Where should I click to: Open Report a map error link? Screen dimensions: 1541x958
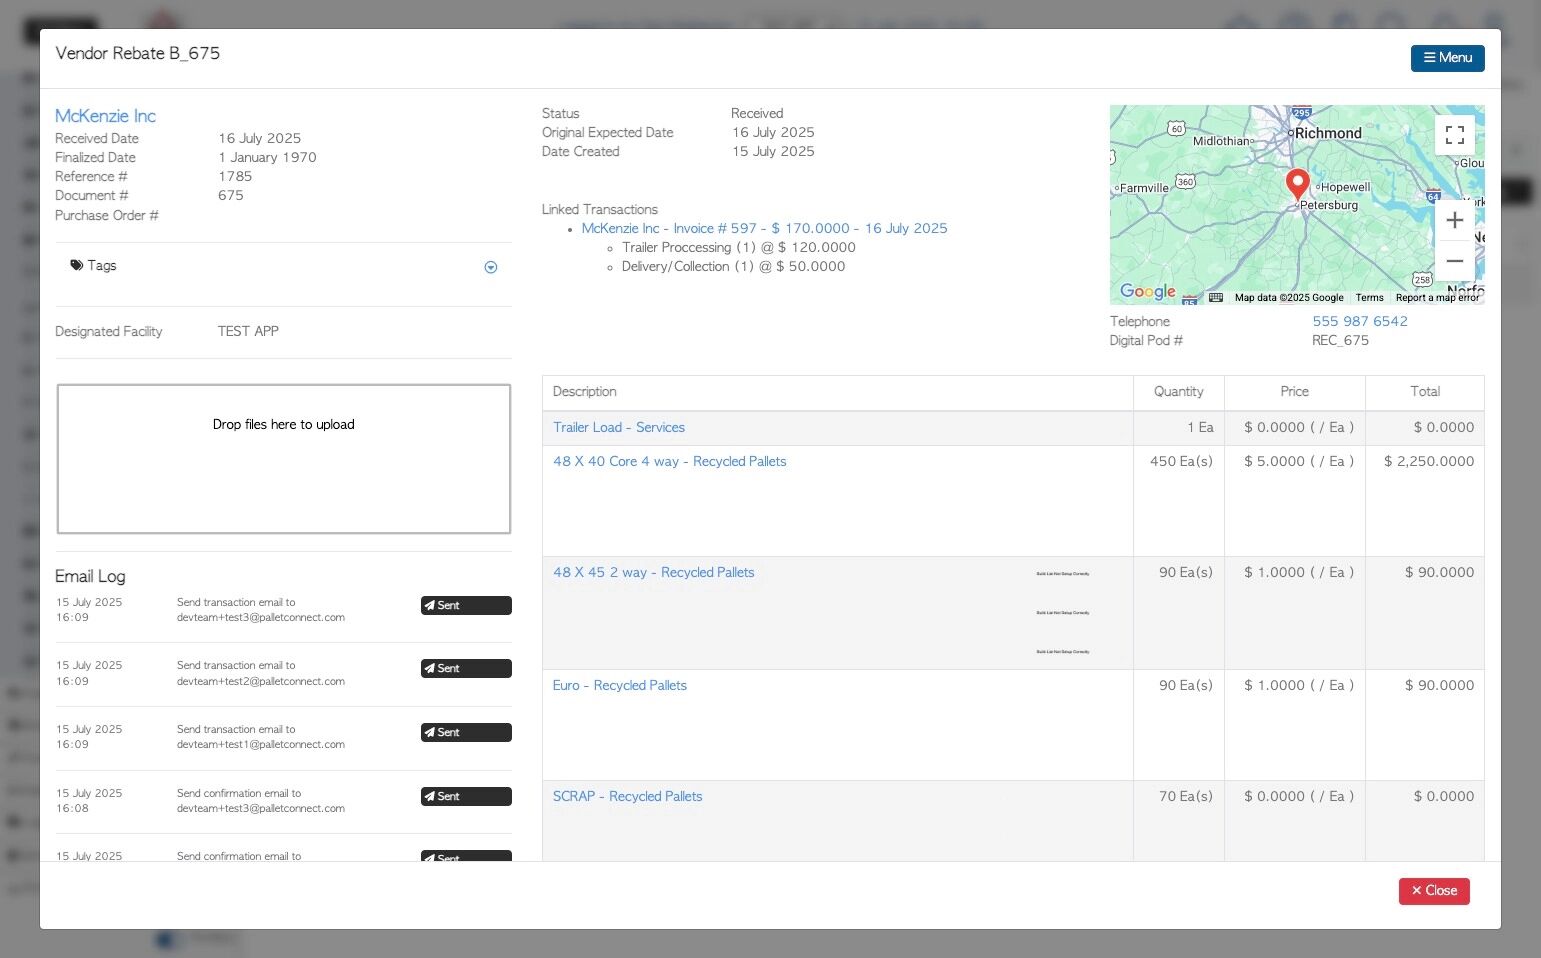pyautogui.click(x=1437, y=297)
